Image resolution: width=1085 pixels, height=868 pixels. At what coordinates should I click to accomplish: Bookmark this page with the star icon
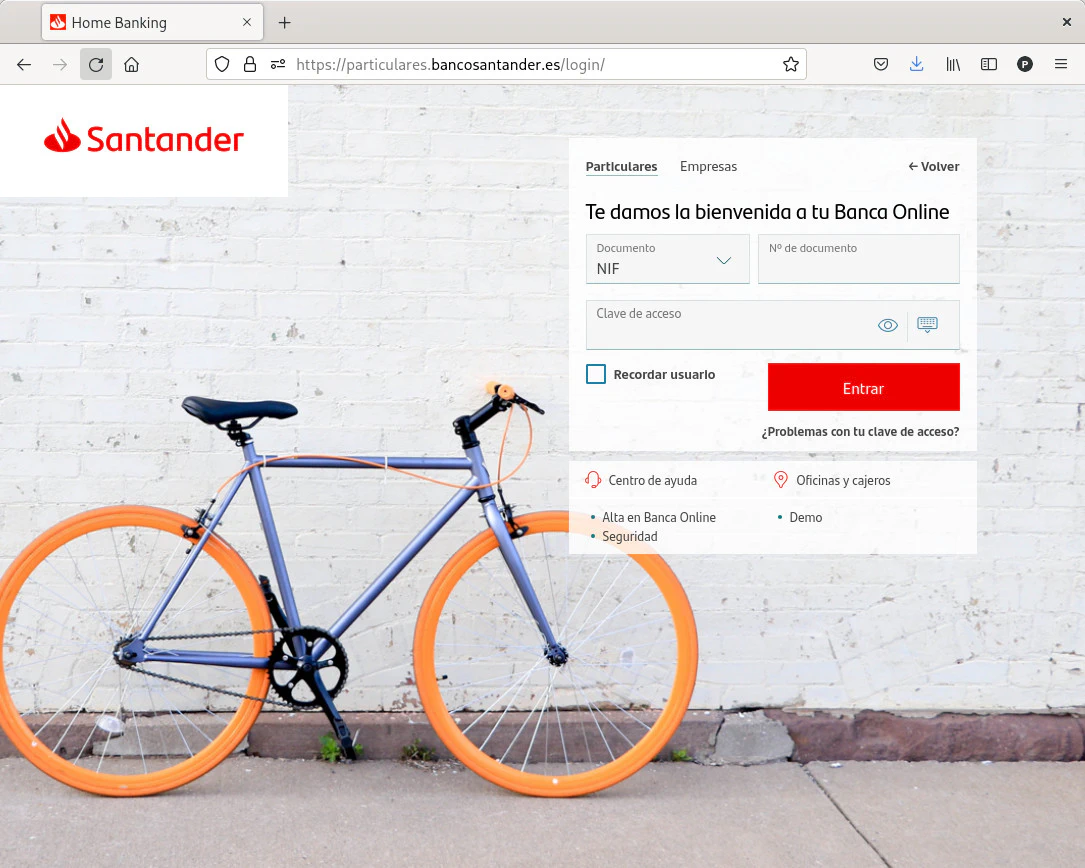[x=791, y=64]
